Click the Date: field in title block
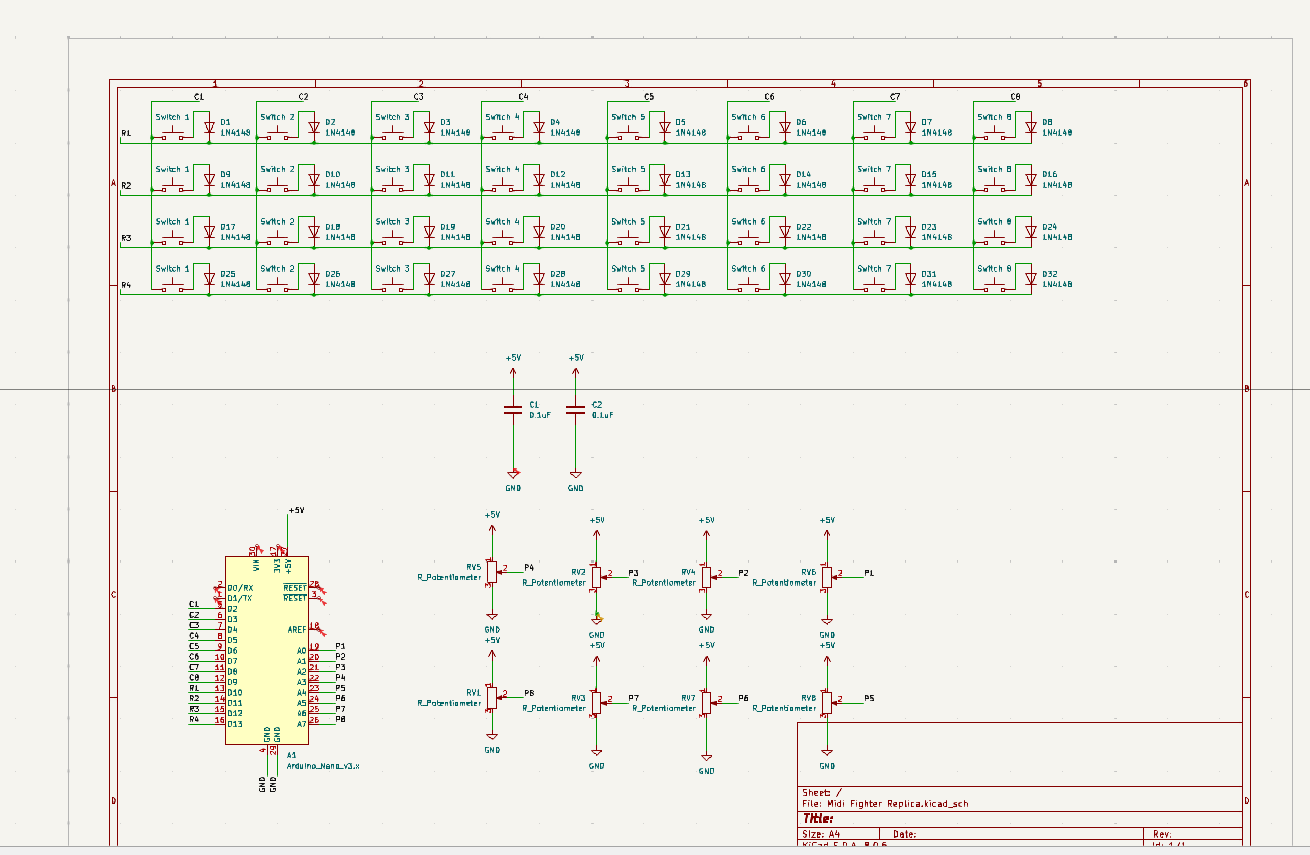 [905, 833]
